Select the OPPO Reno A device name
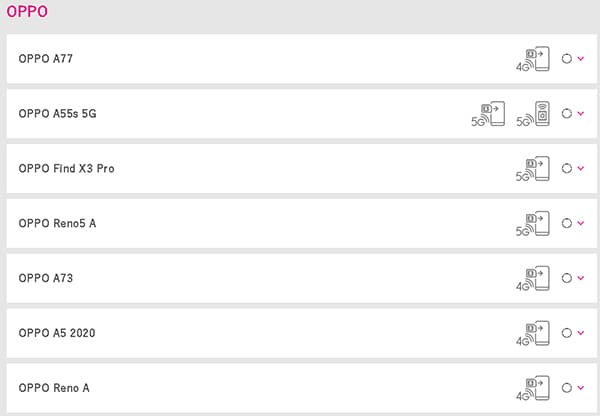 (x=54, y=388)
